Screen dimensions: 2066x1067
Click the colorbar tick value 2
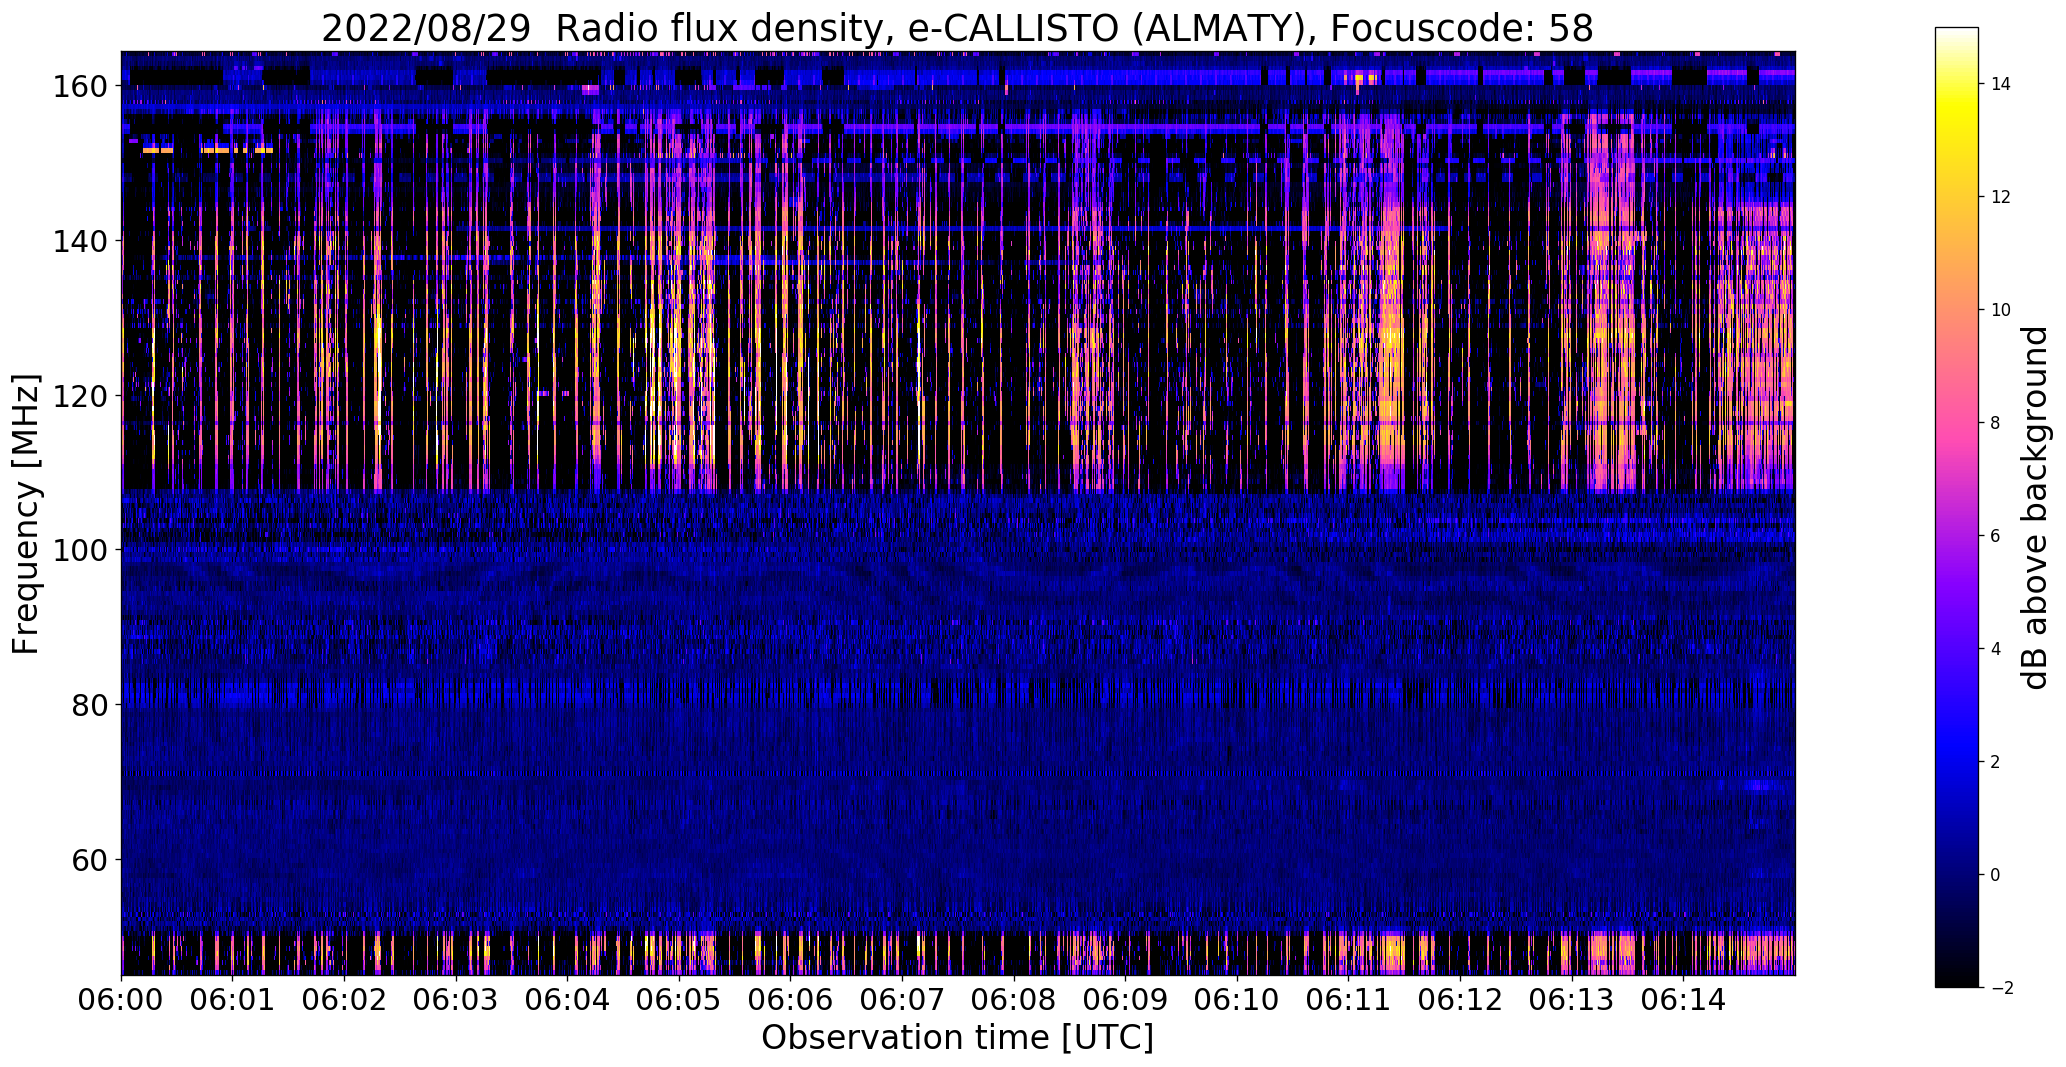click(1995, 762)
